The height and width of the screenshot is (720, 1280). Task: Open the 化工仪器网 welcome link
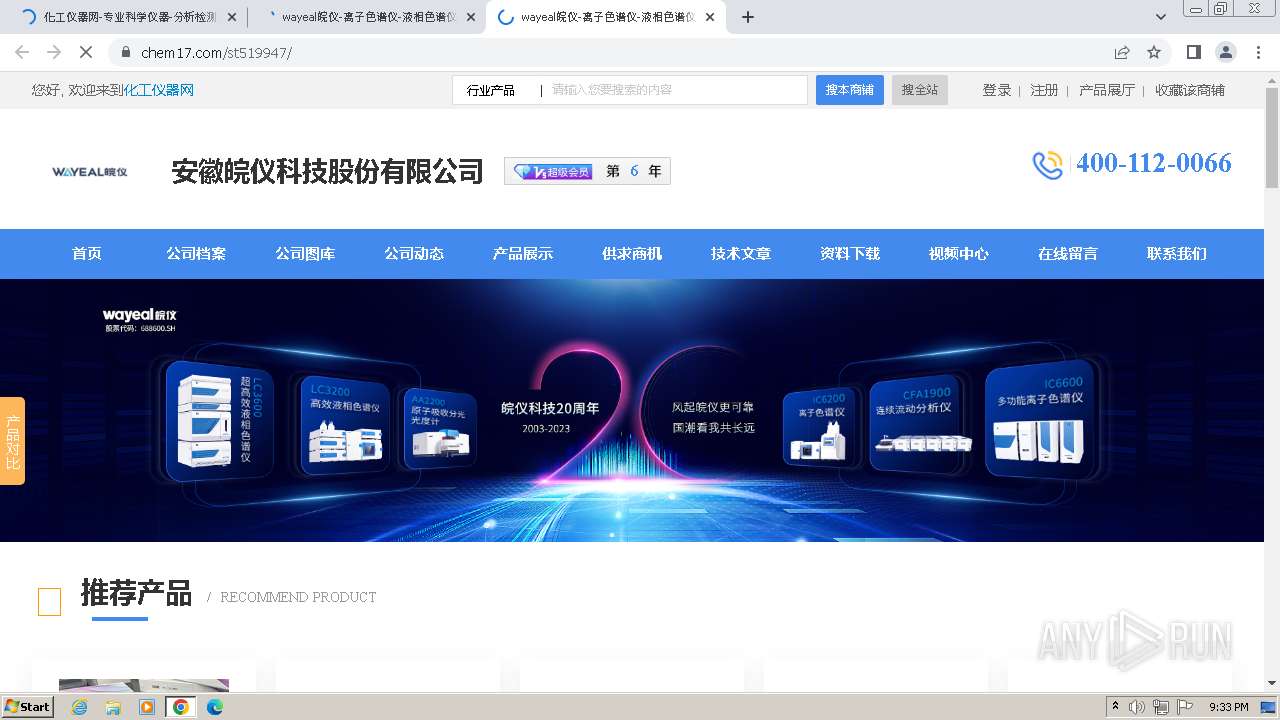click(x=159, y=90)
